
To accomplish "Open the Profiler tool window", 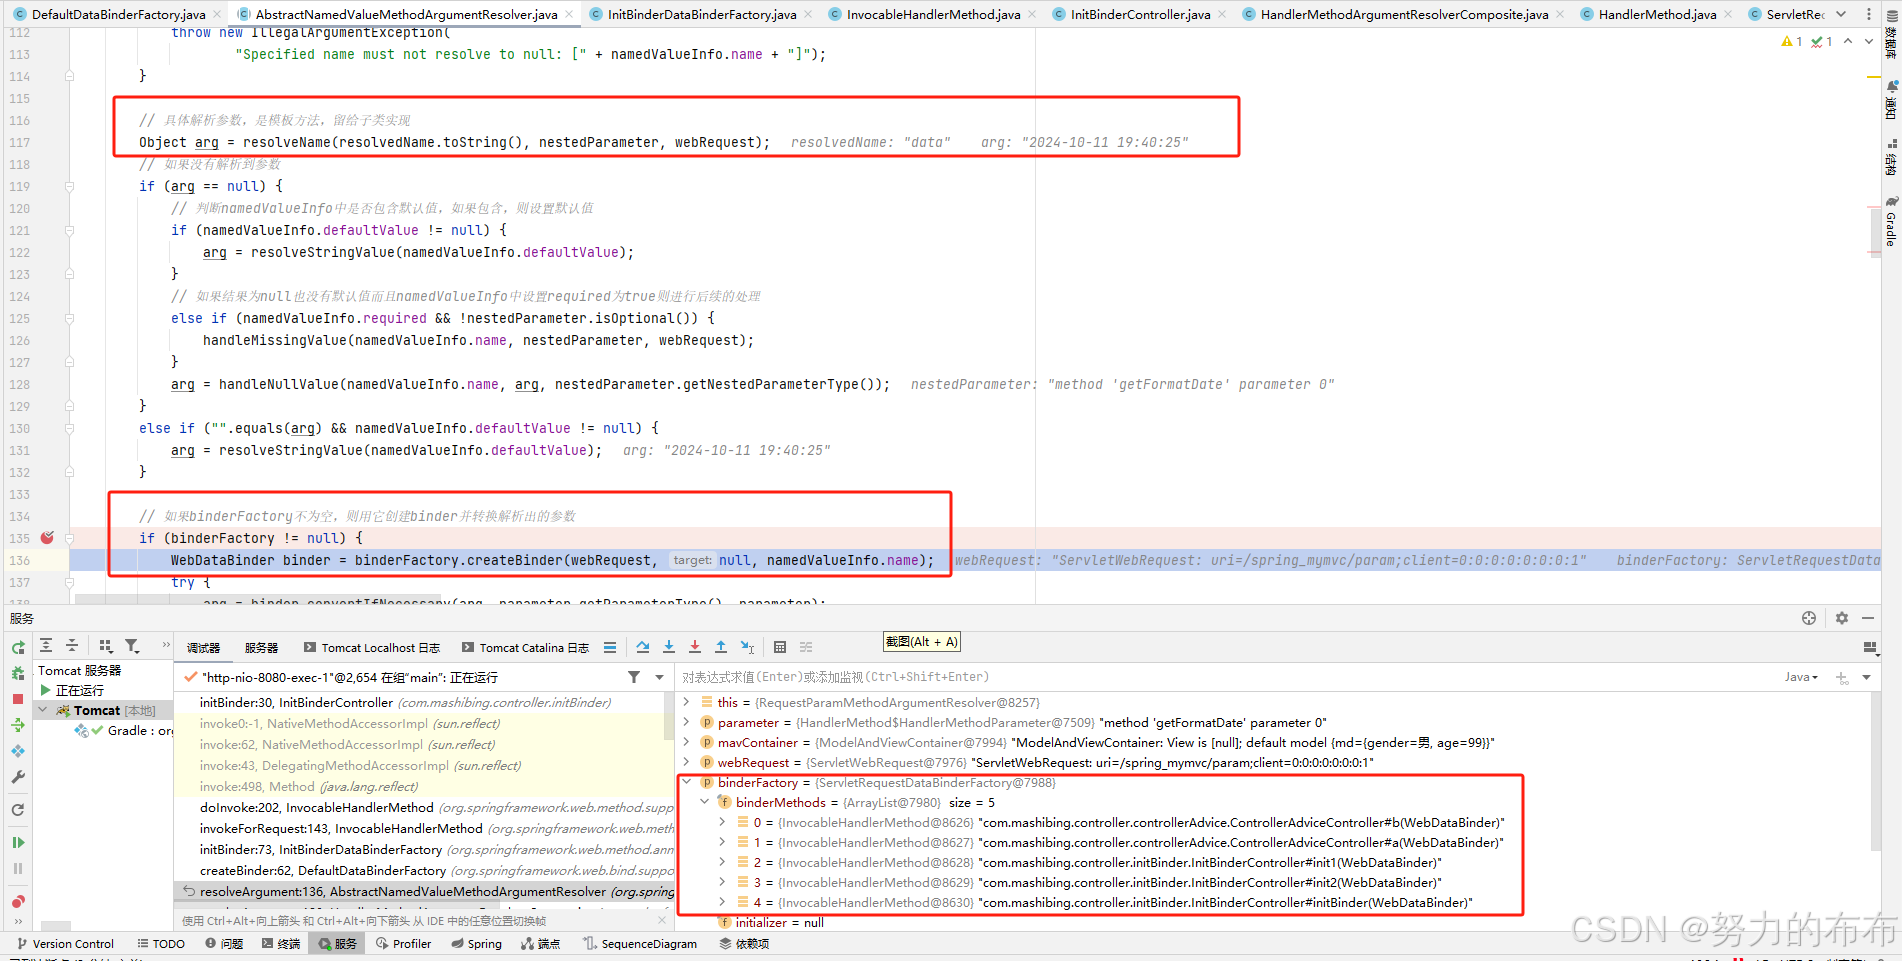I will click(x=404, y=943).
